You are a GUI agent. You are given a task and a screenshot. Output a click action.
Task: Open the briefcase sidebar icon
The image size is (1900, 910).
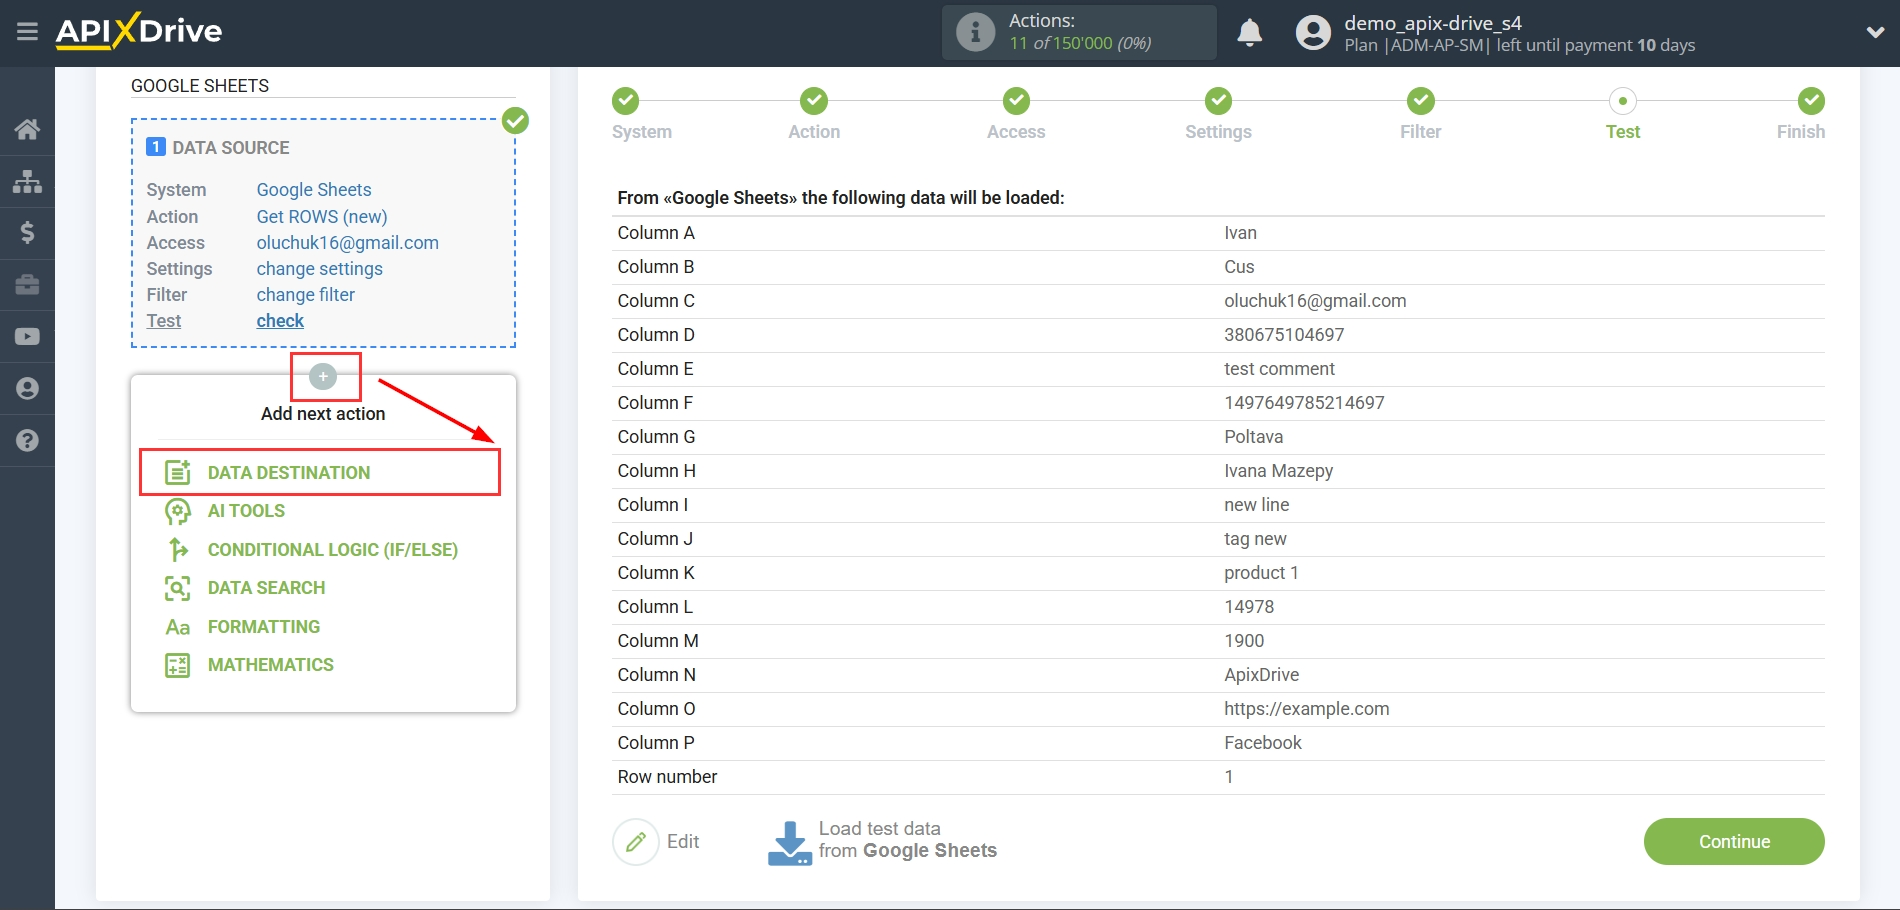[x=27, y=285]
